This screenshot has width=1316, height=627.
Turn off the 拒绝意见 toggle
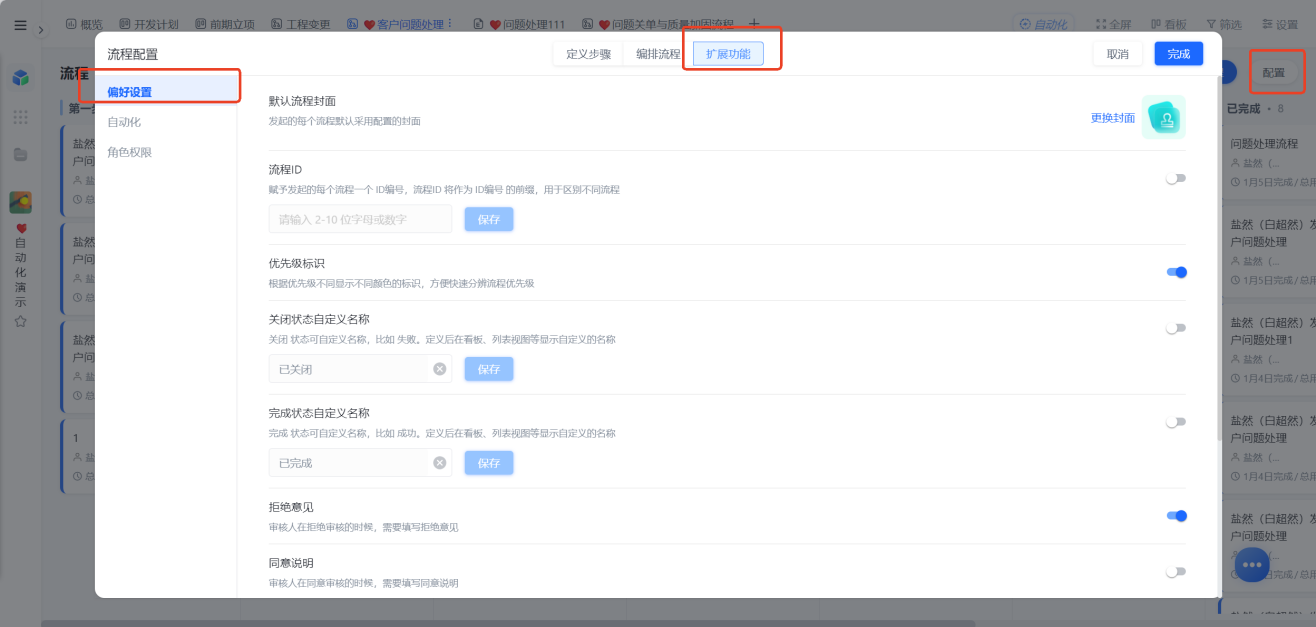coord(1176,516)
